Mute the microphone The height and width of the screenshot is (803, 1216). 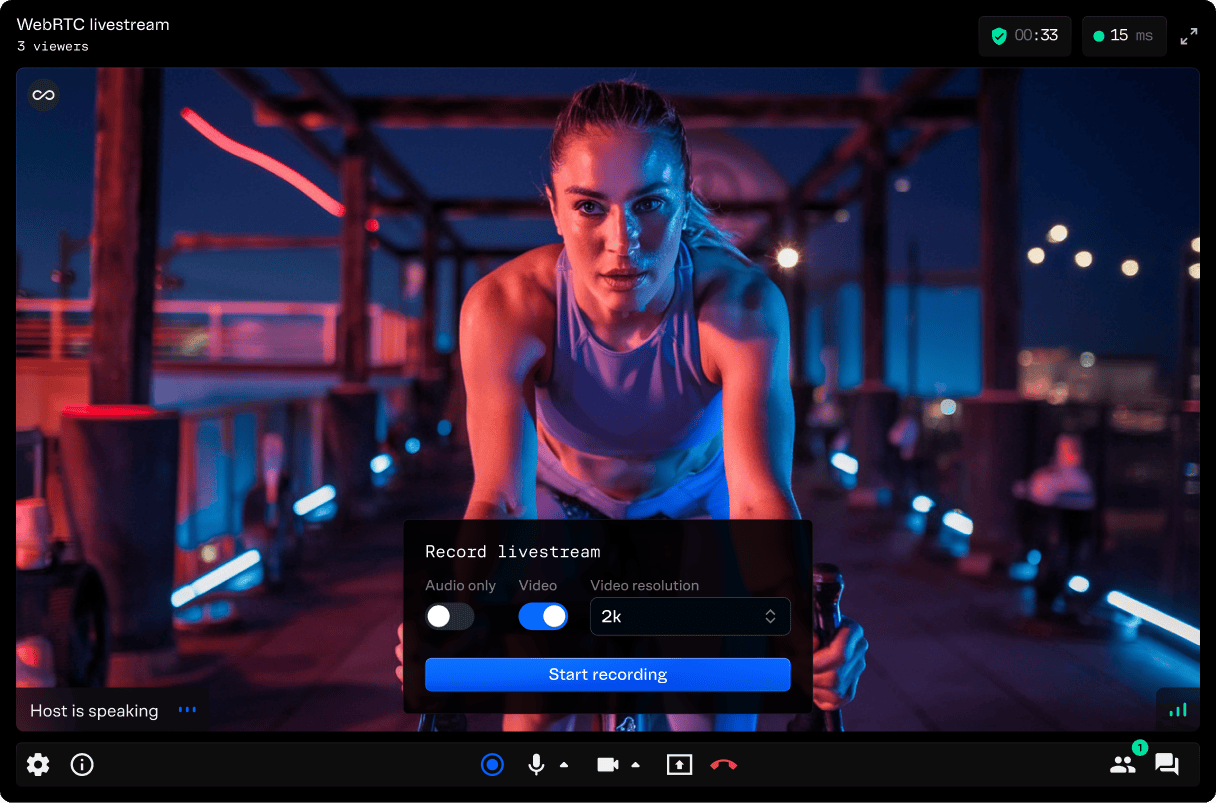coord(536,765)
